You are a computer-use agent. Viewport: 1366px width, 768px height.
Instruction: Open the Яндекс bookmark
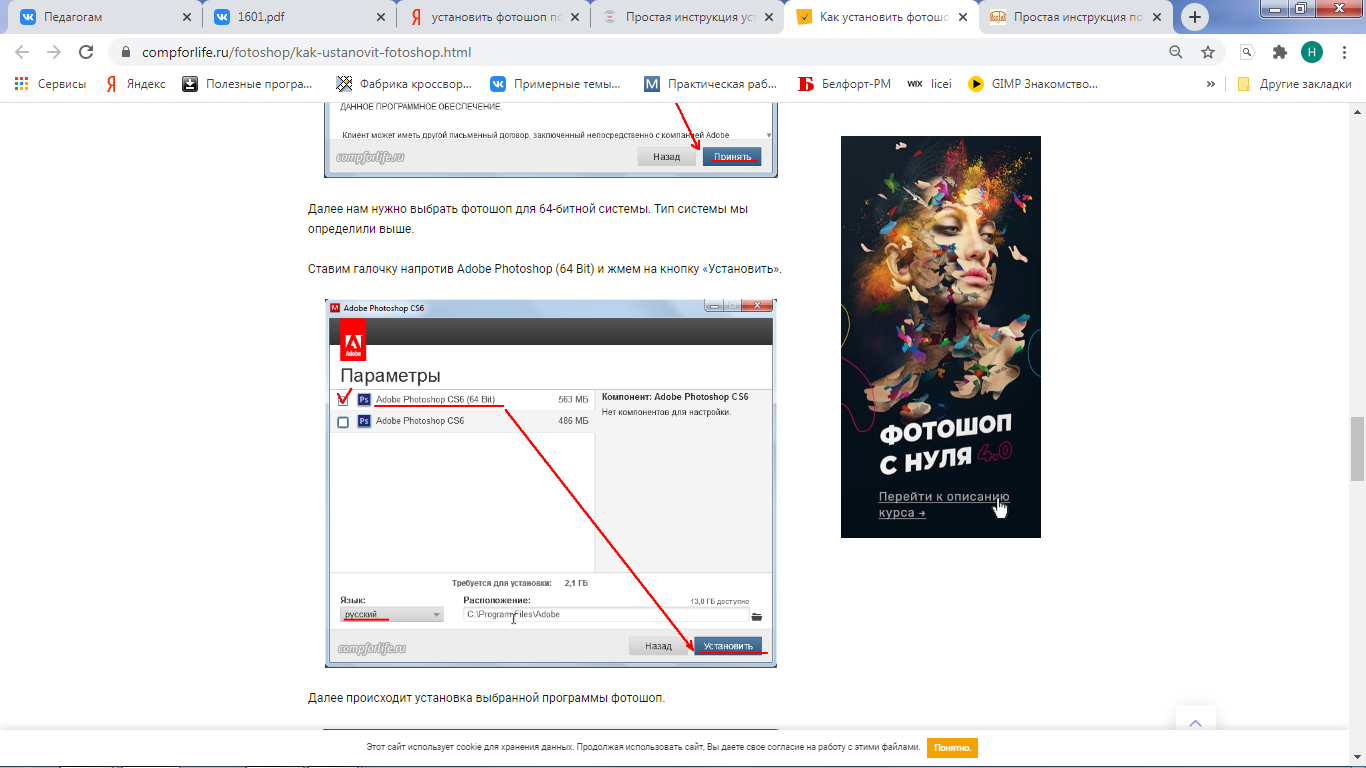click(136, 84)
